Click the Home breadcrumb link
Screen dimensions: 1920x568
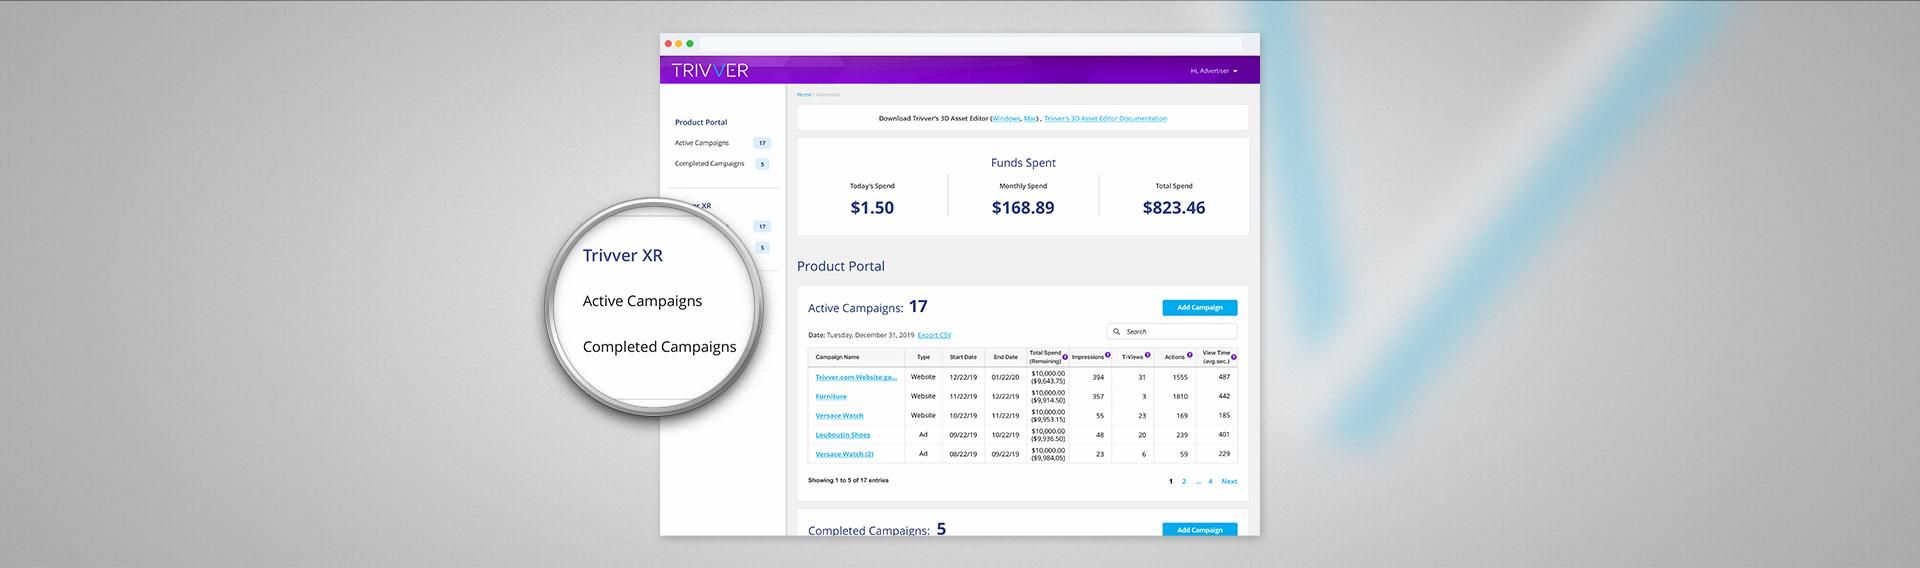pos(803,94)
